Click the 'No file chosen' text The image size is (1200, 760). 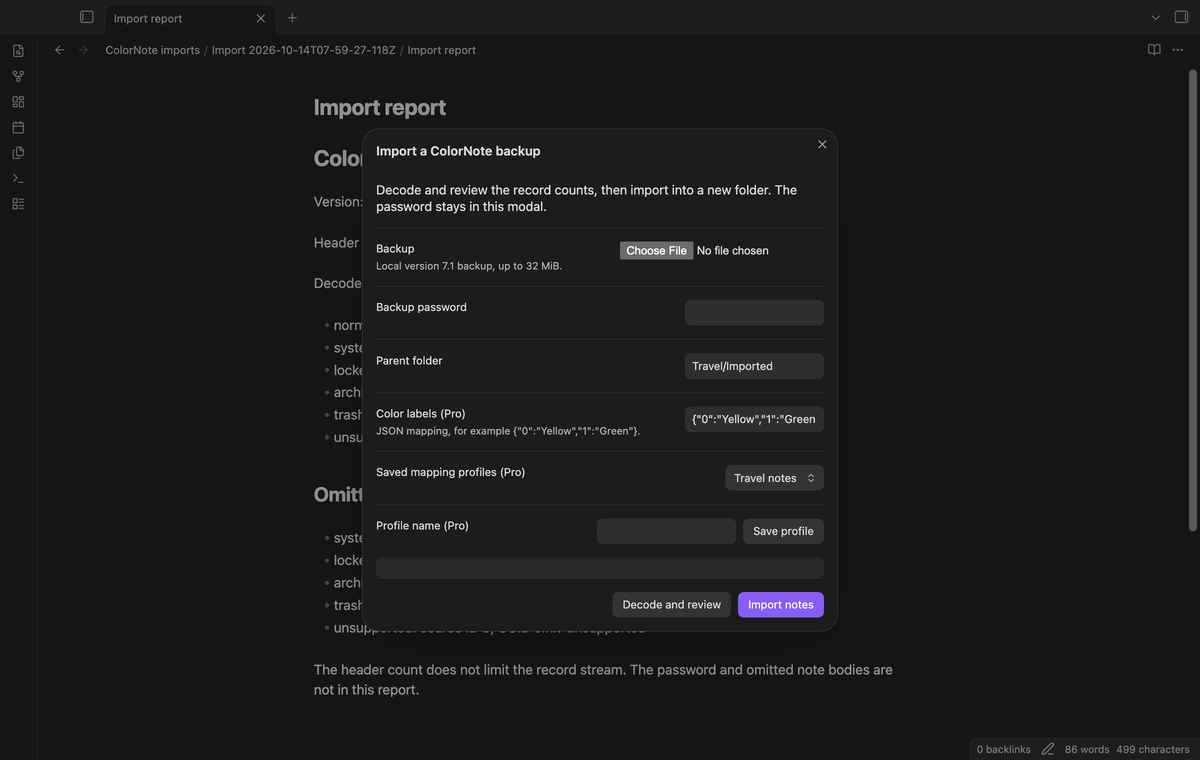pyautogui.click(x=733, y=251)
